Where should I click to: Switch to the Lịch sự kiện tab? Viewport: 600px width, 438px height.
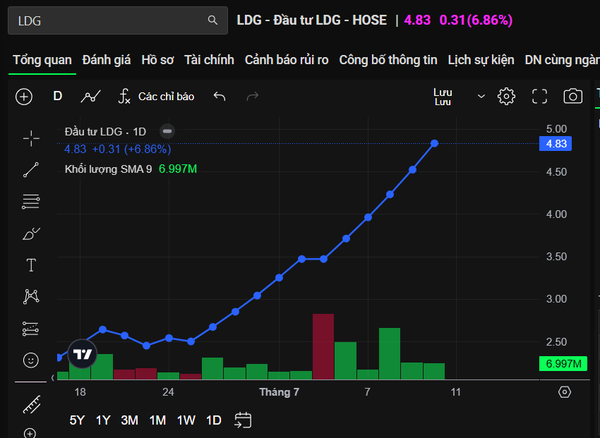click(481, 60)
